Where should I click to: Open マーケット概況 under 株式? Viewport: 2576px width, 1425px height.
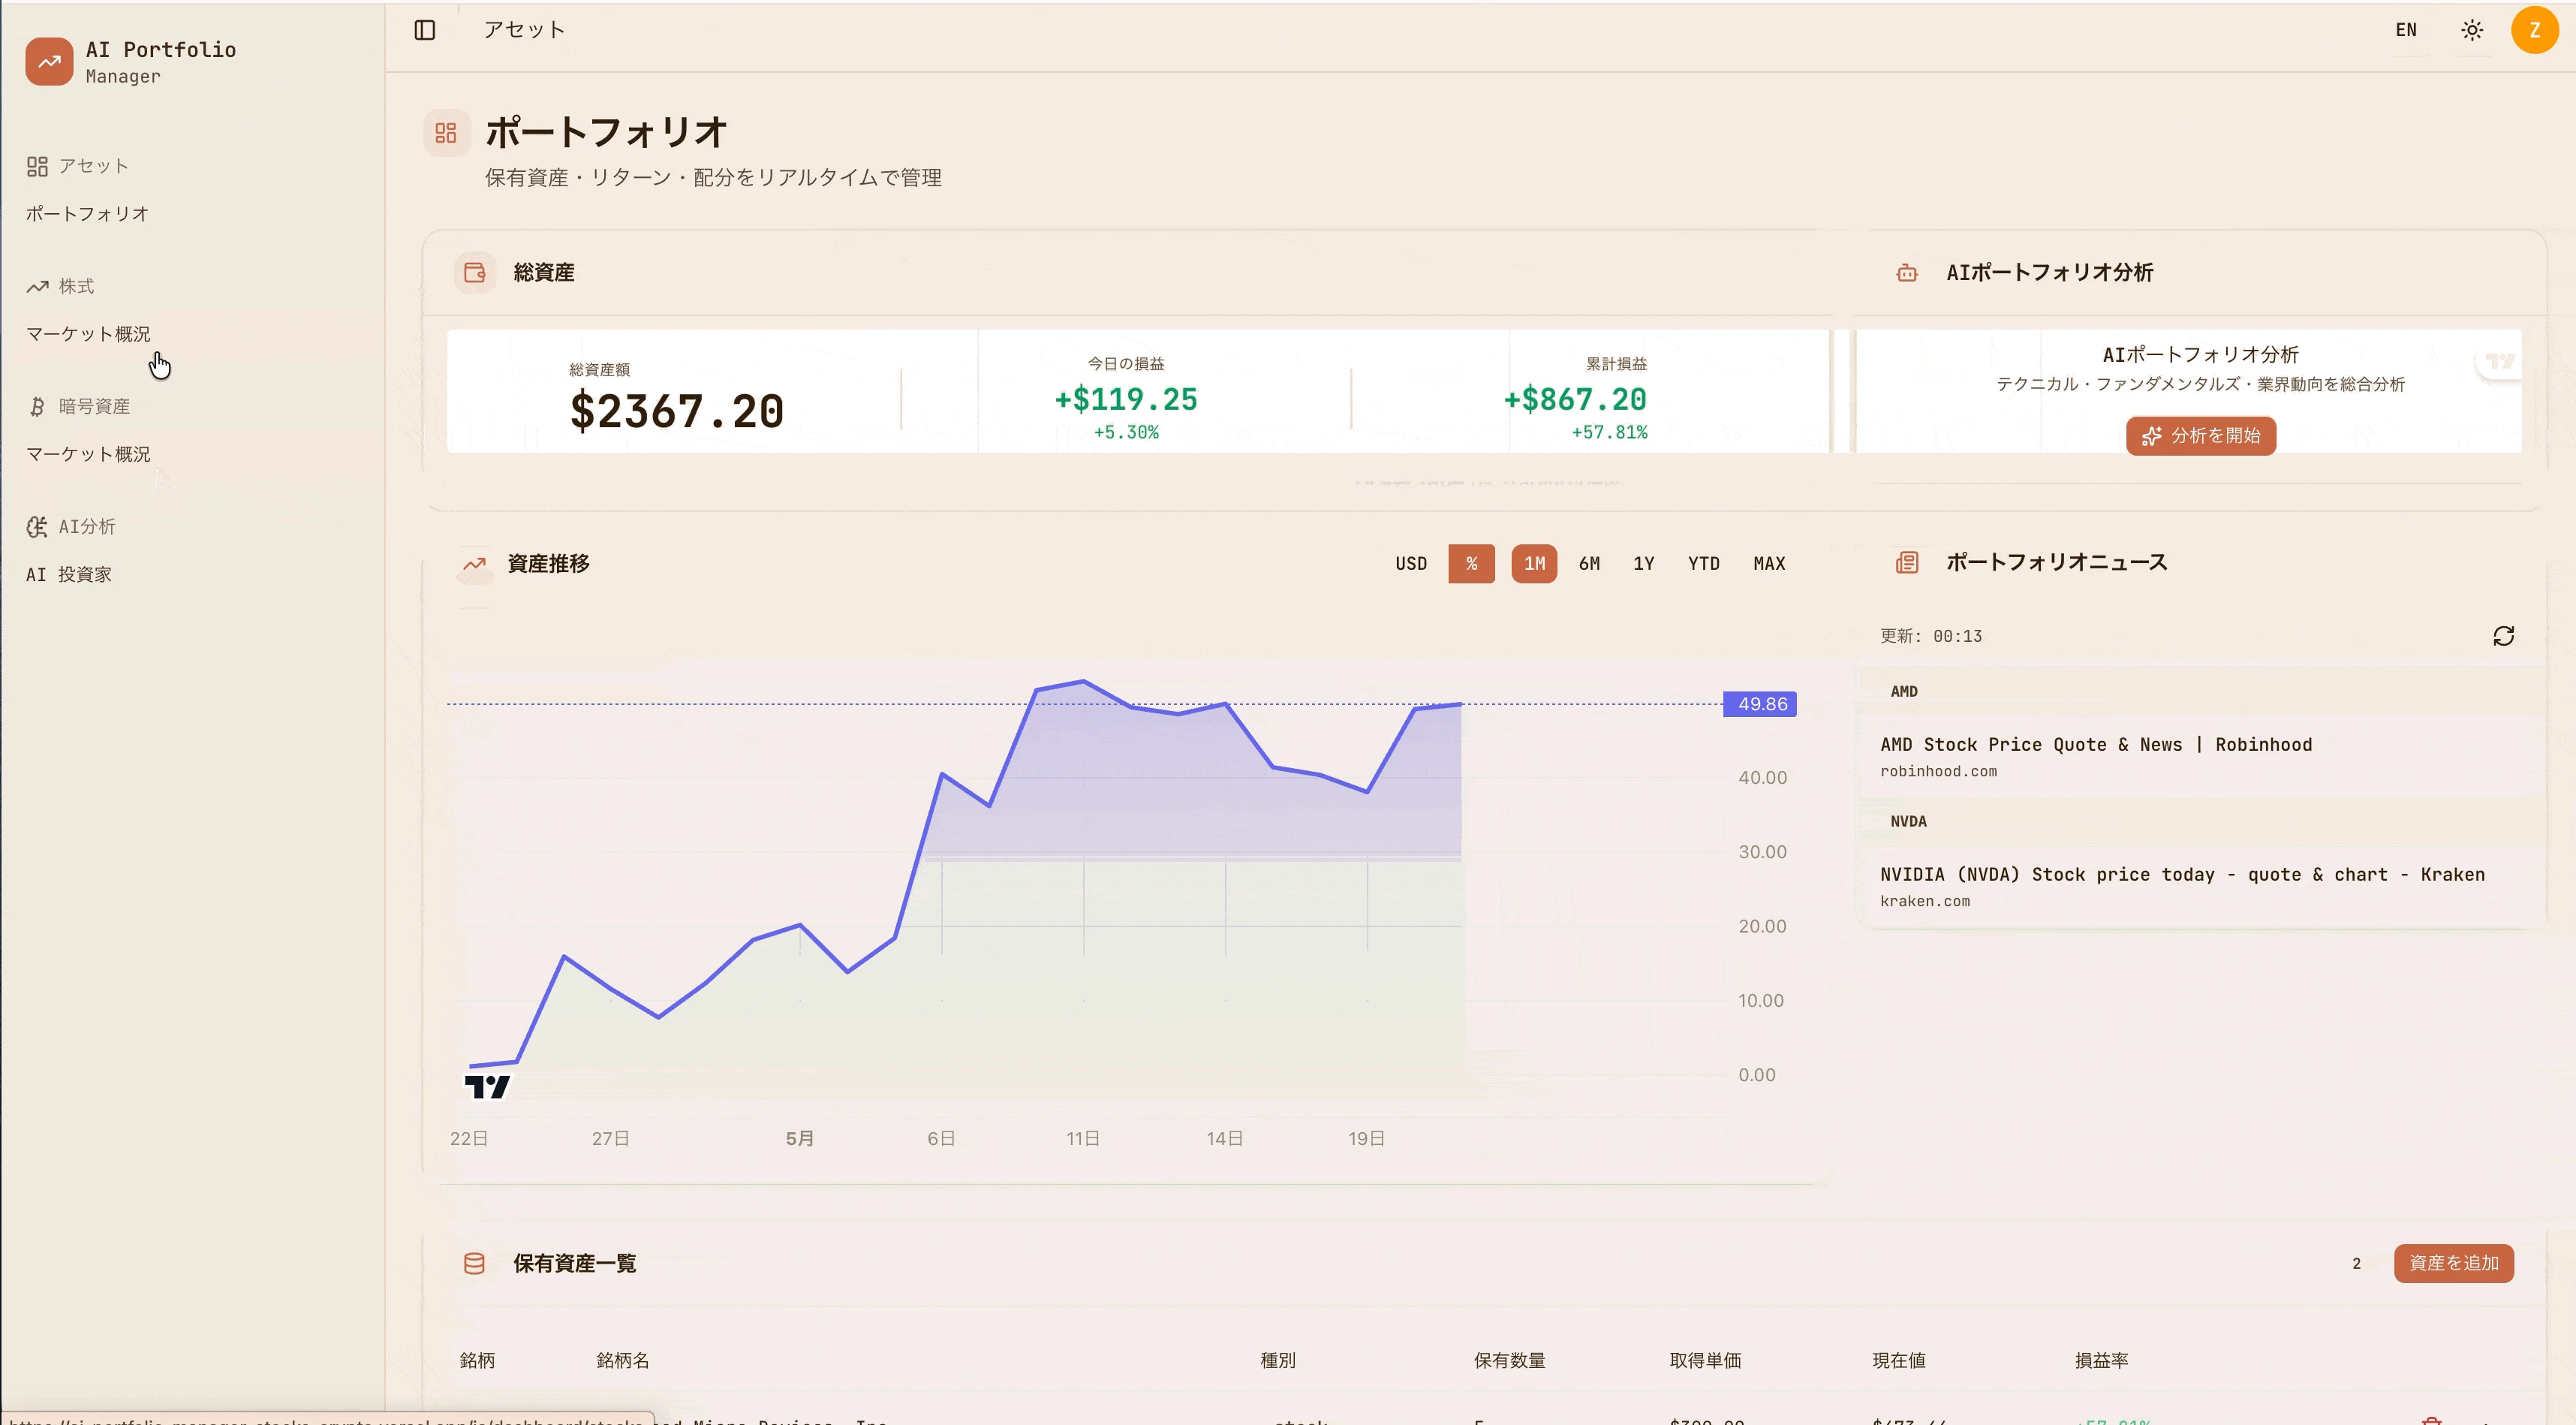click(x=88, y=333)
